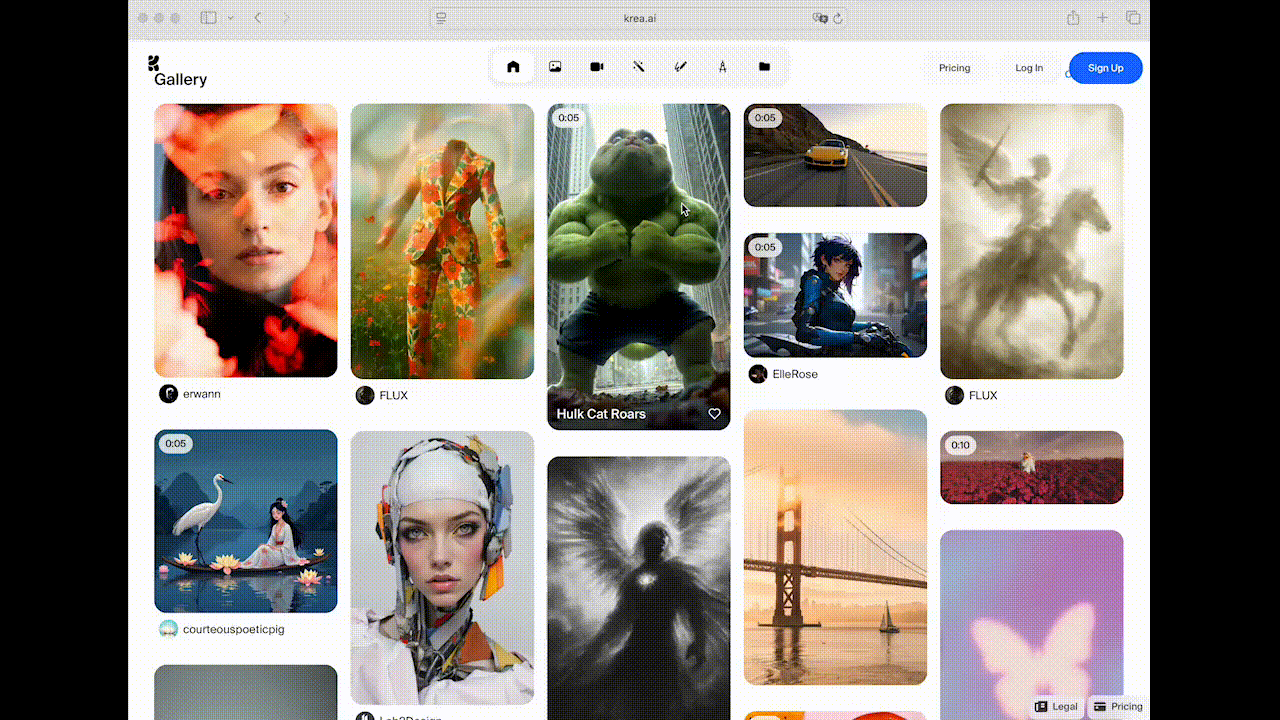Open the anime biker girl video
This screenshot has height=720, width=1280.
pos(835,295)
